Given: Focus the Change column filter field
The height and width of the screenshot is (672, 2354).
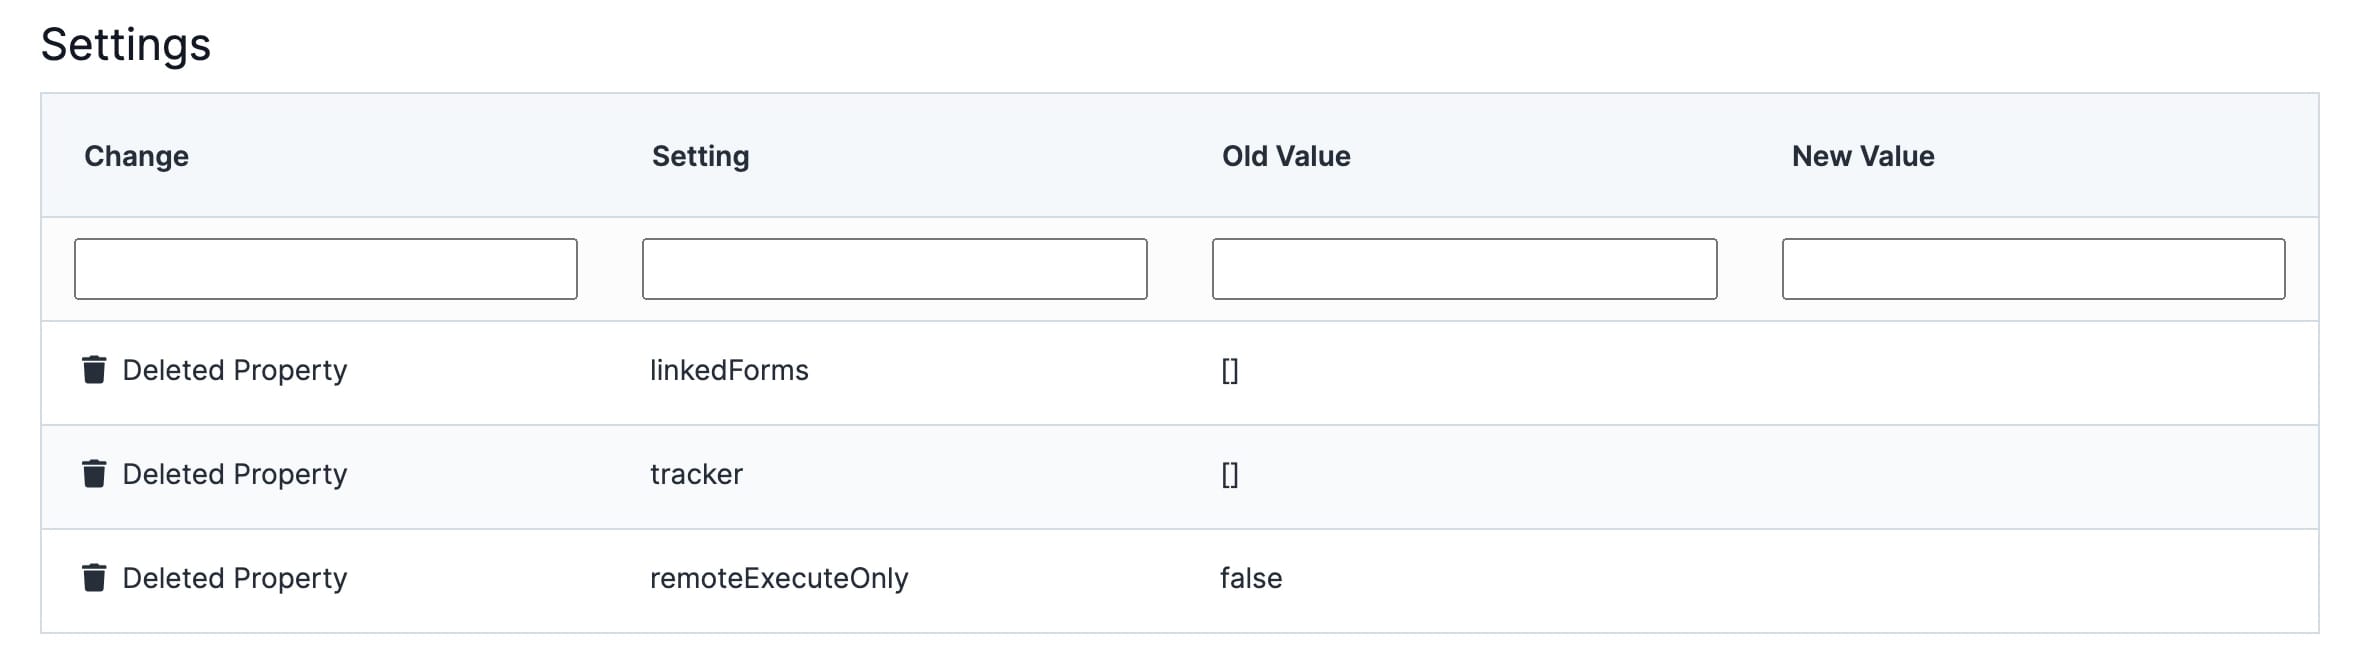Looking at the screenshot, I should tap(326, 269).
